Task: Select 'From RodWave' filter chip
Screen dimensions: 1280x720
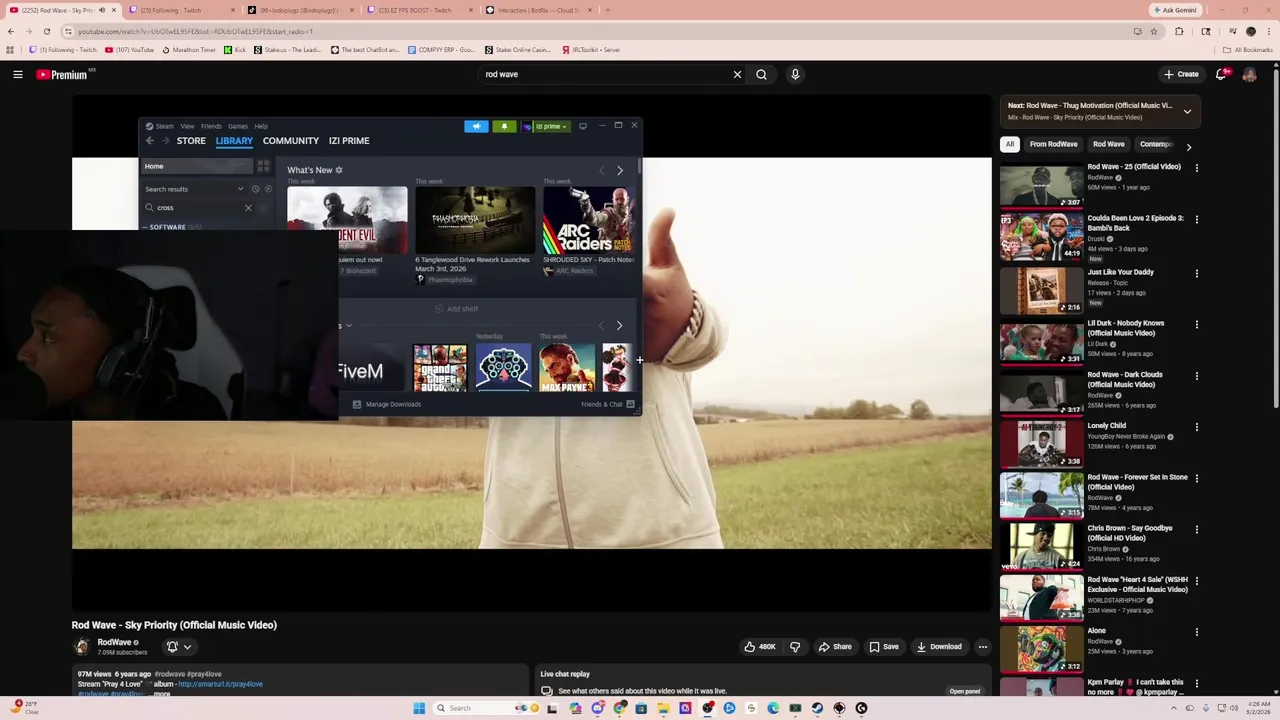Action: [1053, 144]
